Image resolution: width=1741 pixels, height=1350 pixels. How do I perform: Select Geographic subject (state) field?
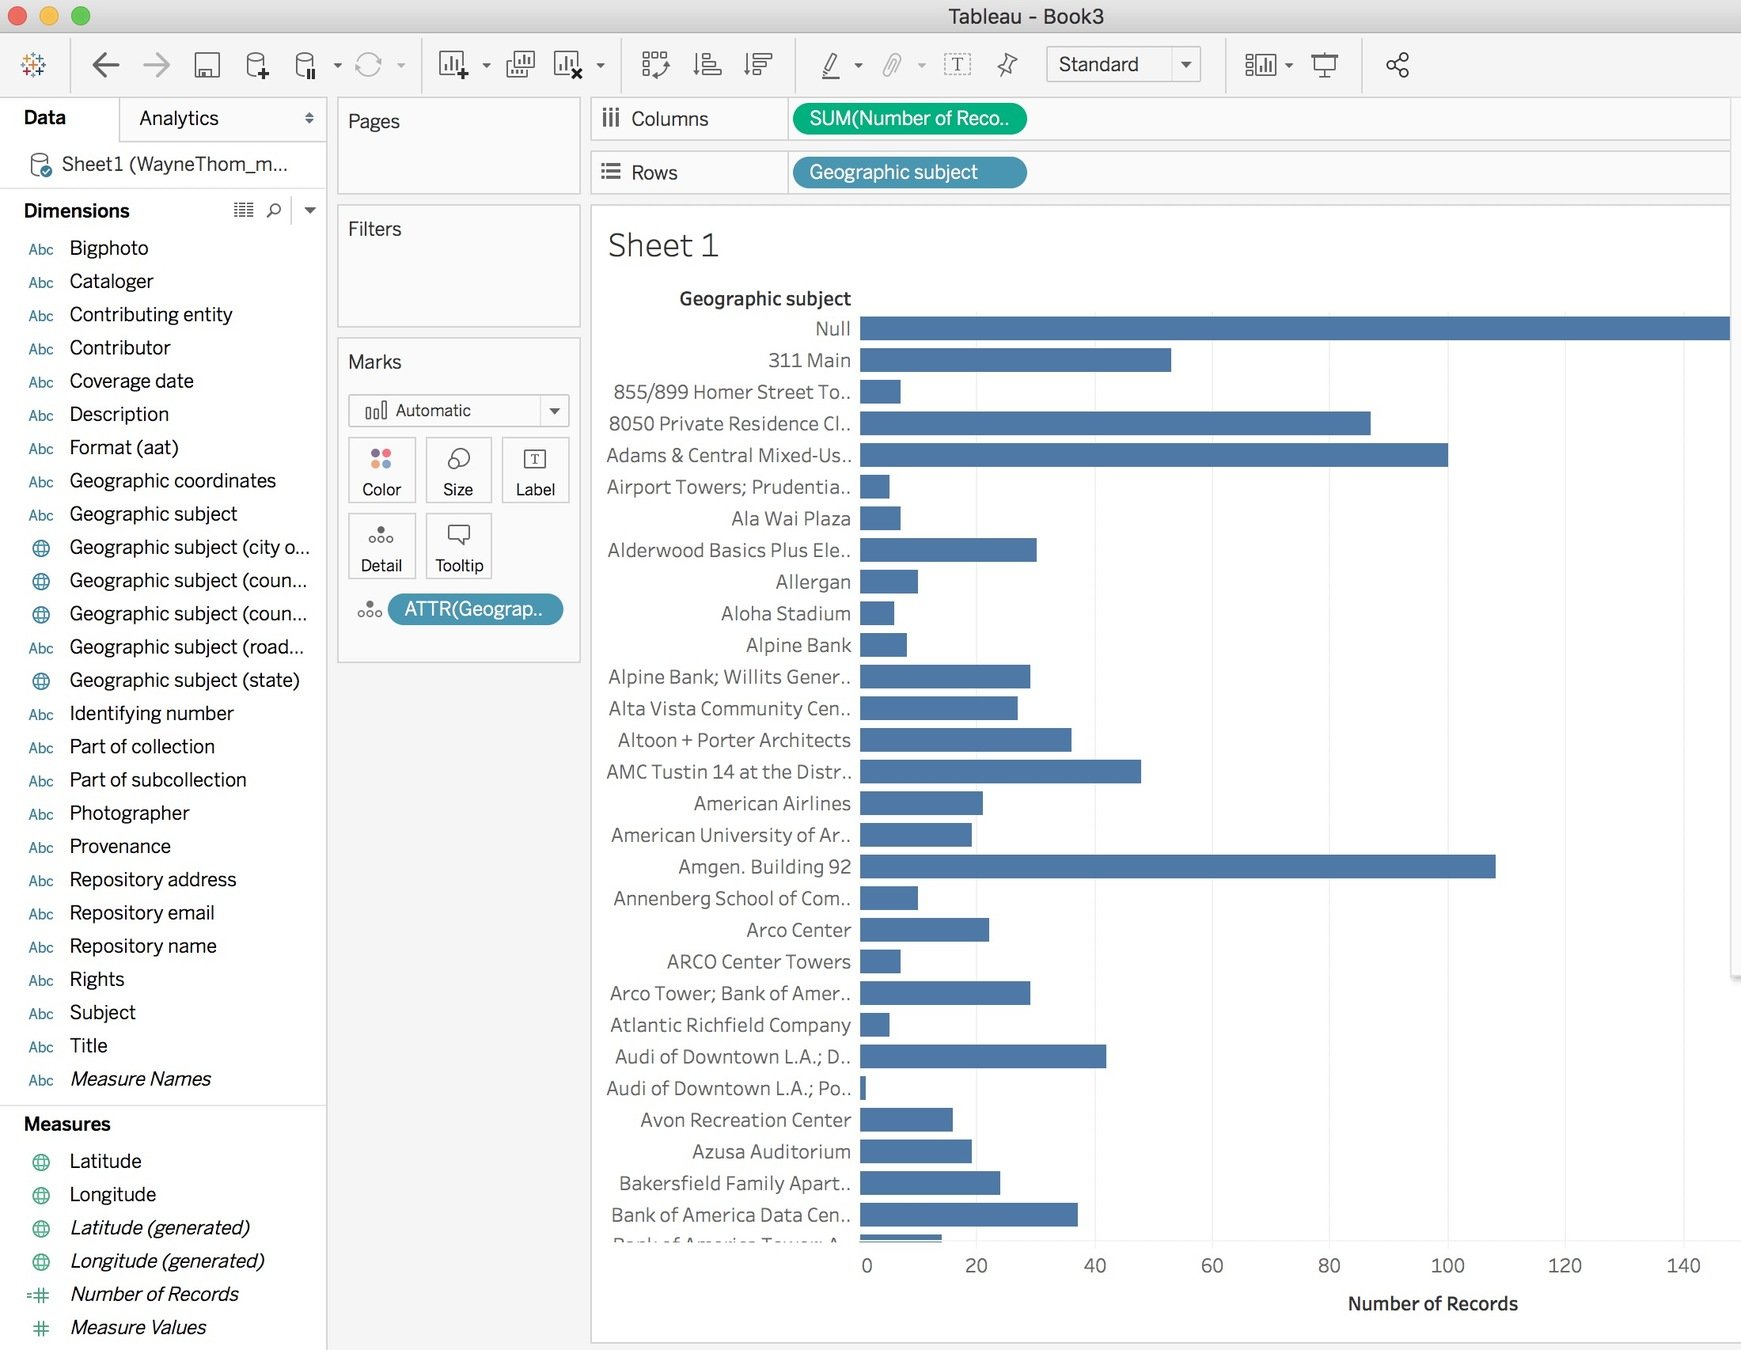coord(185,680)
